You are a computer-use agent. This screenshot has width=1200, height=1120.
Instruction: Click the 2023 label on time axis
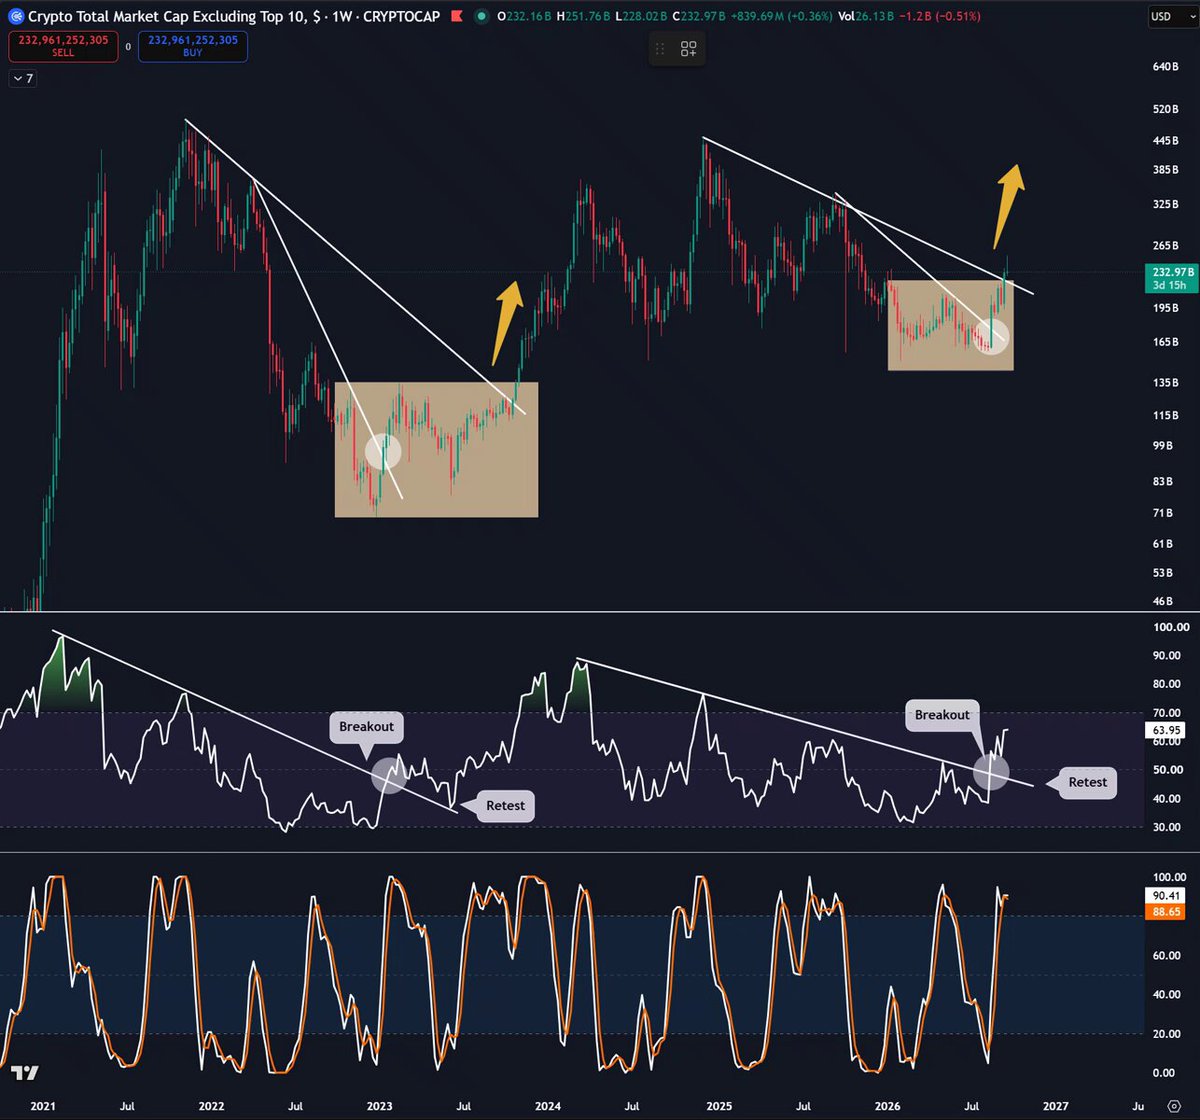(380, 1106)
